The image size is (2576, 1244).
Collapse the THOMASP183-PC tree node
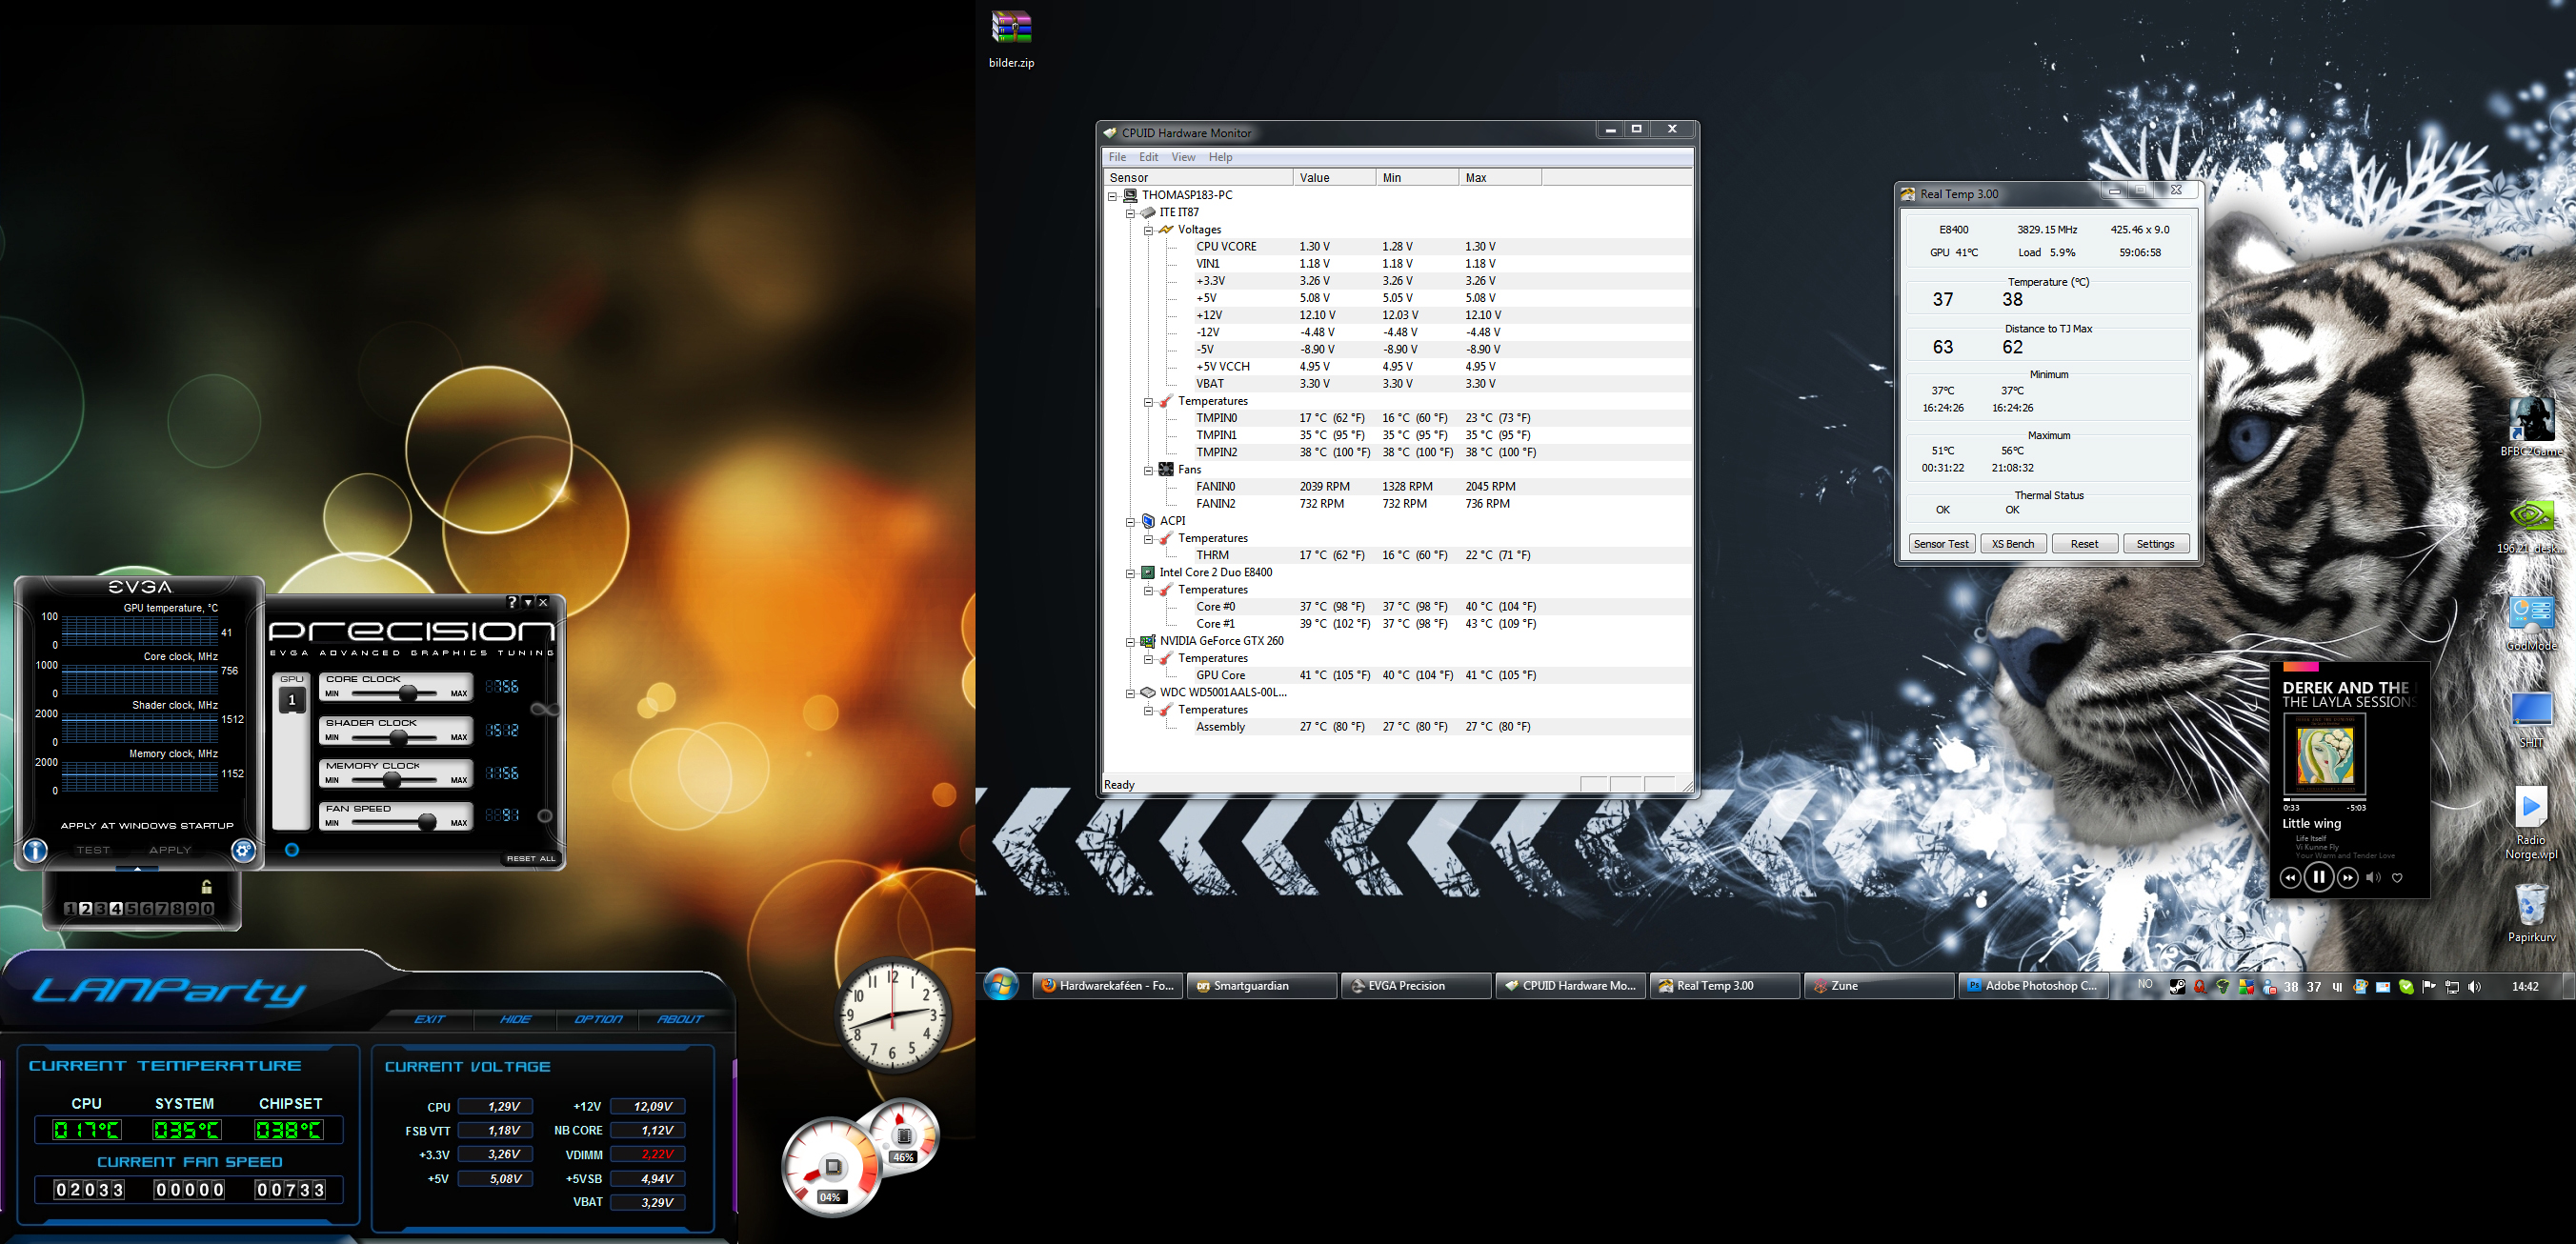[x=1112, y=196]
